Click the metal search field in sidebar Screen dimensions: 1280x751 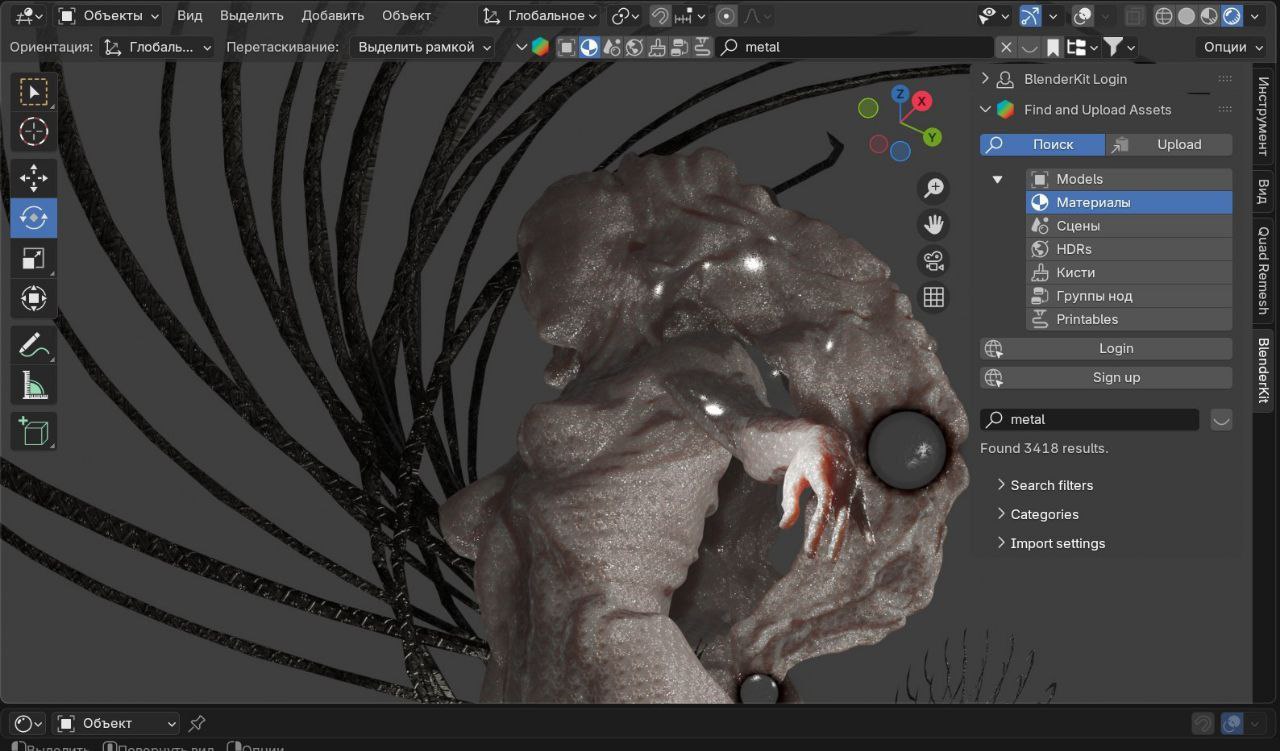pos(1095,419)
